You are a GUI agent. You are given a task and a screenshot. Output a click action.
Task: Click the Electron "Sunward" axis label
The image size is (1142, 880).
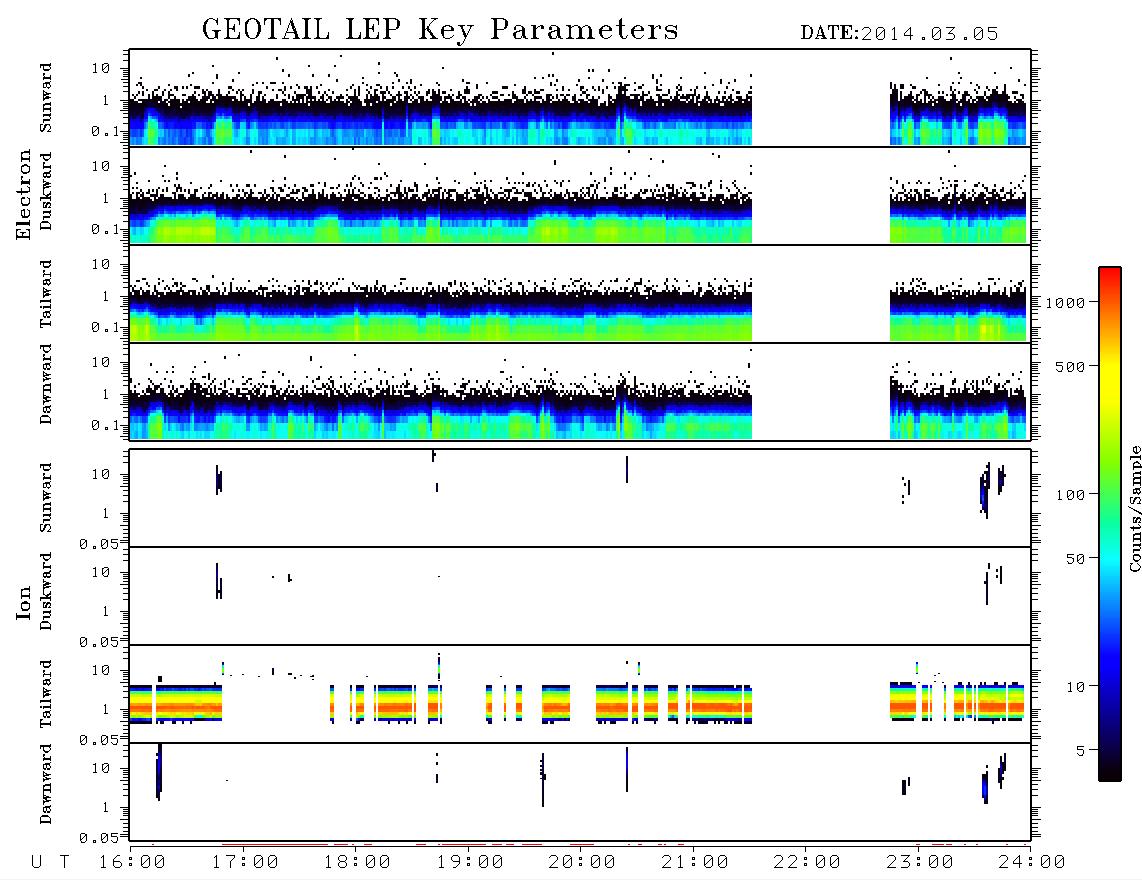[x=46, y=98]
